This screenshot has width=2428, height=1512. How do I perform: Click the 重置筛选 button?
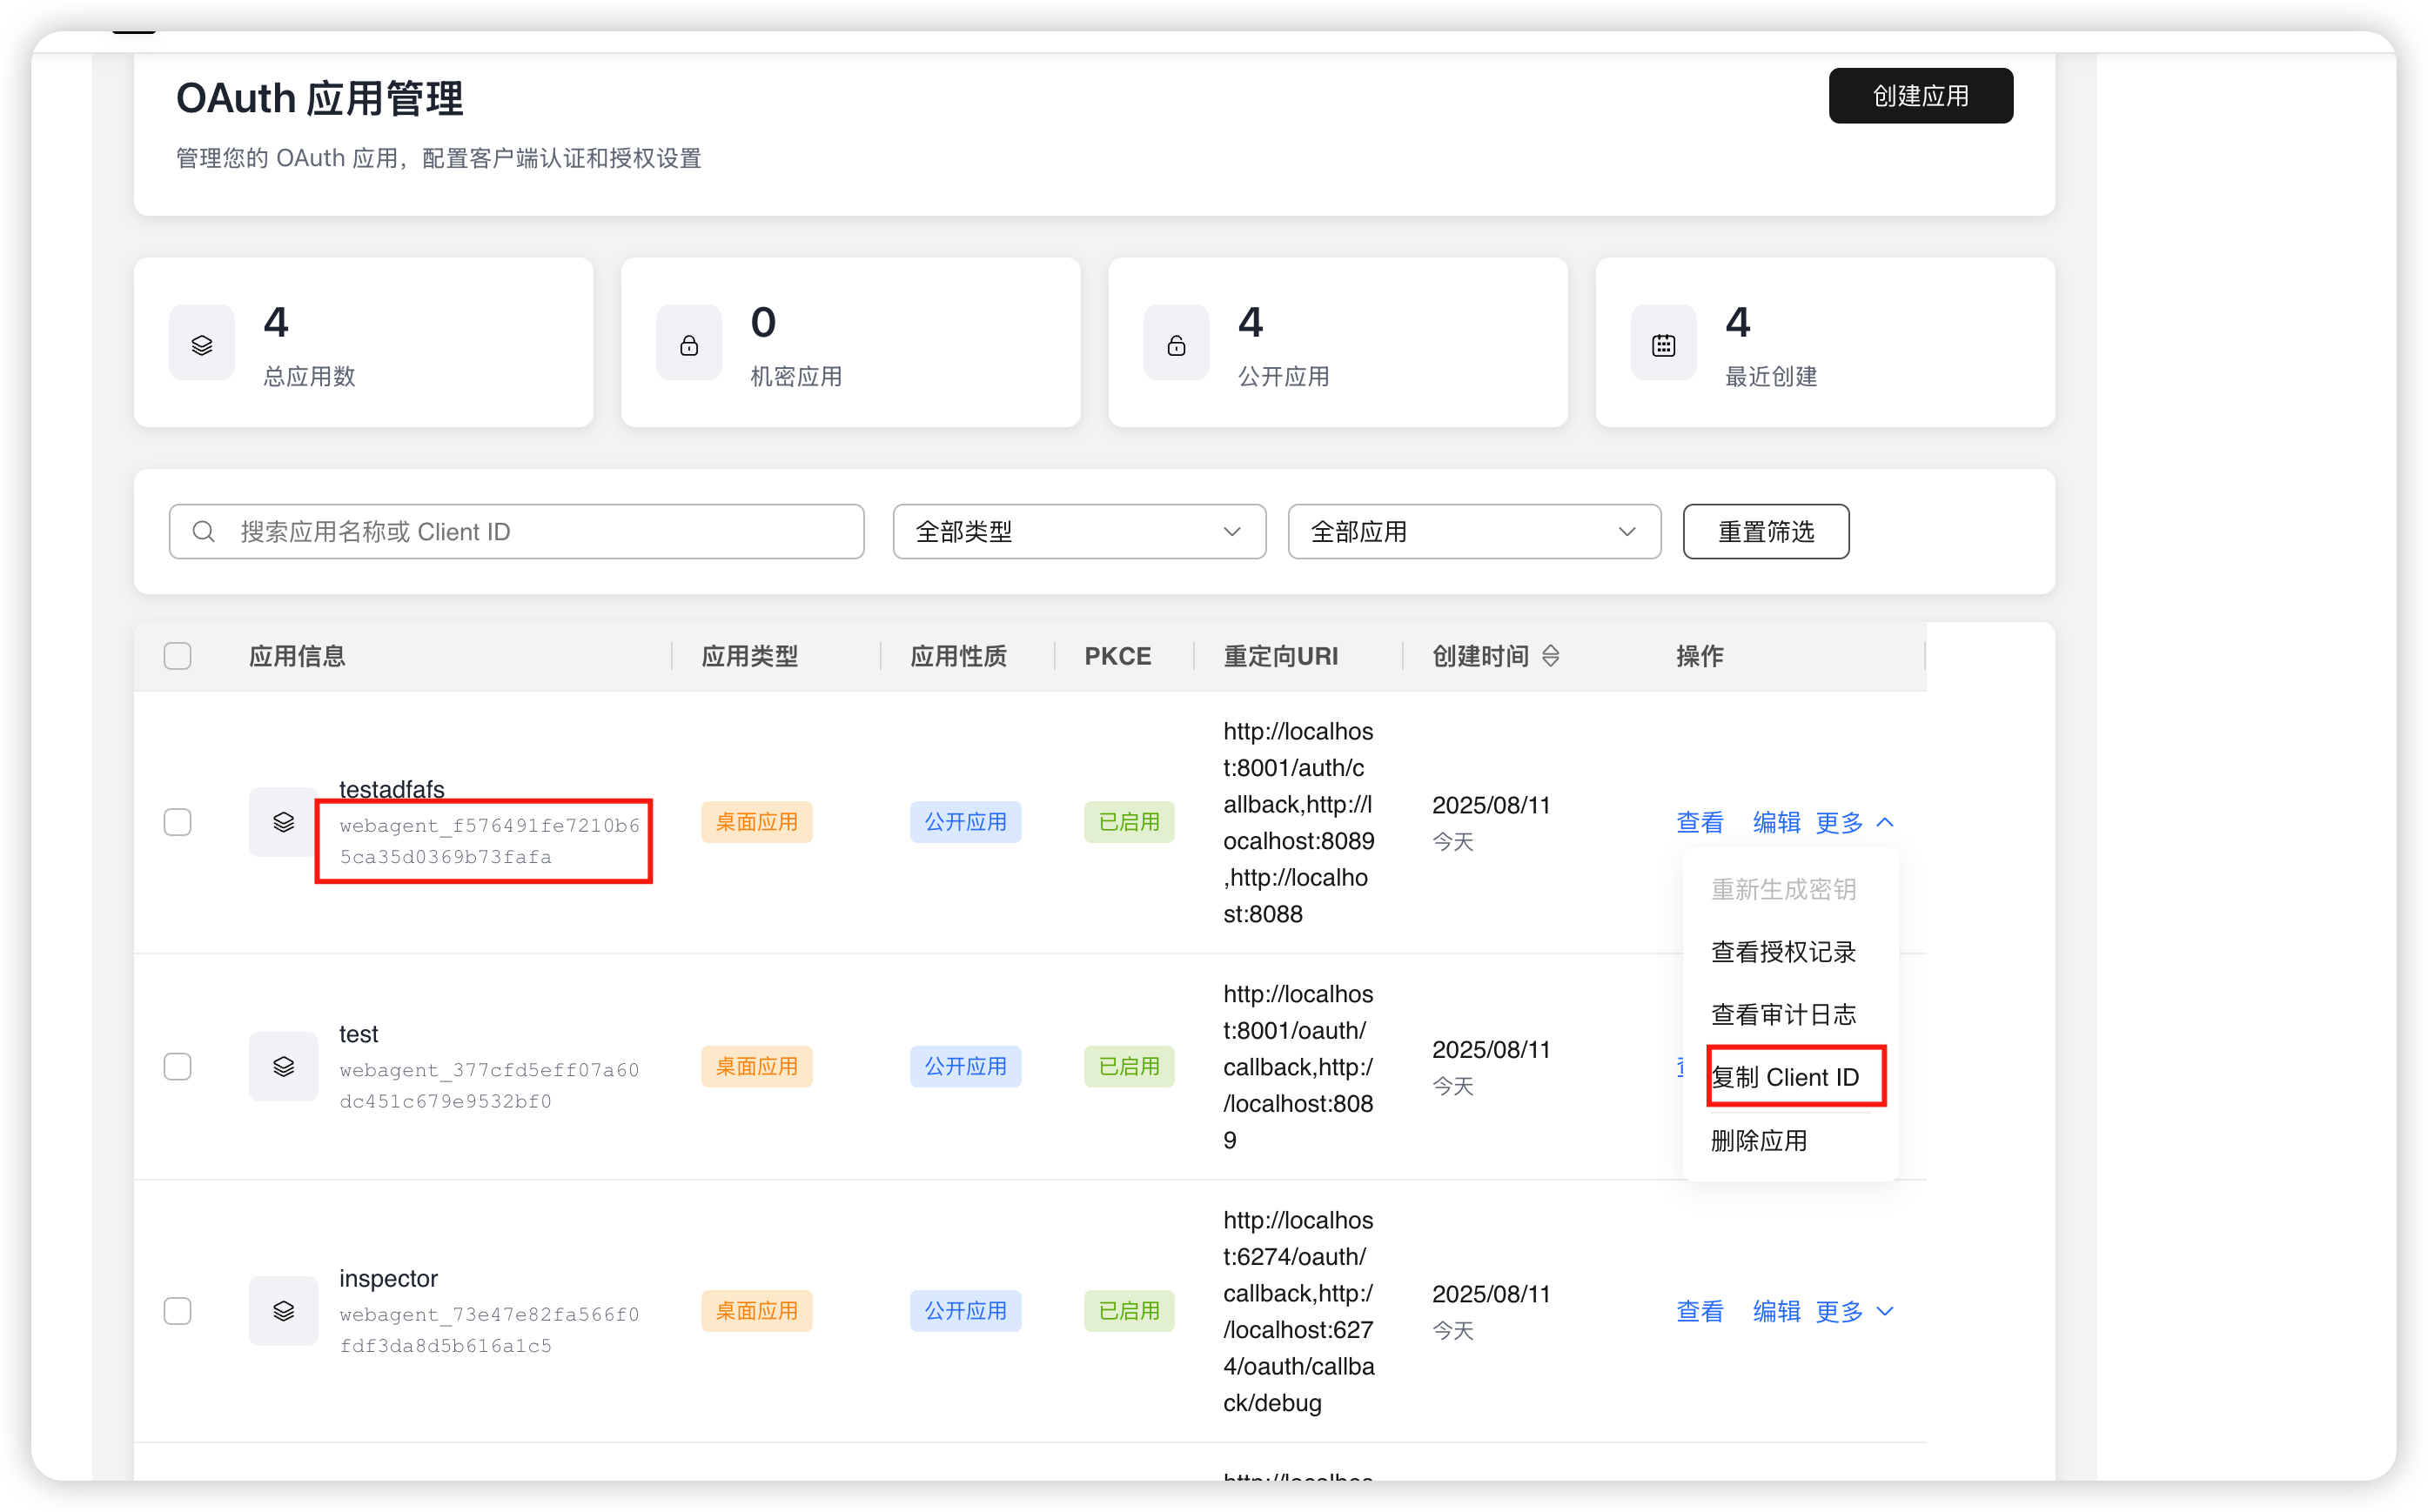1766,531
